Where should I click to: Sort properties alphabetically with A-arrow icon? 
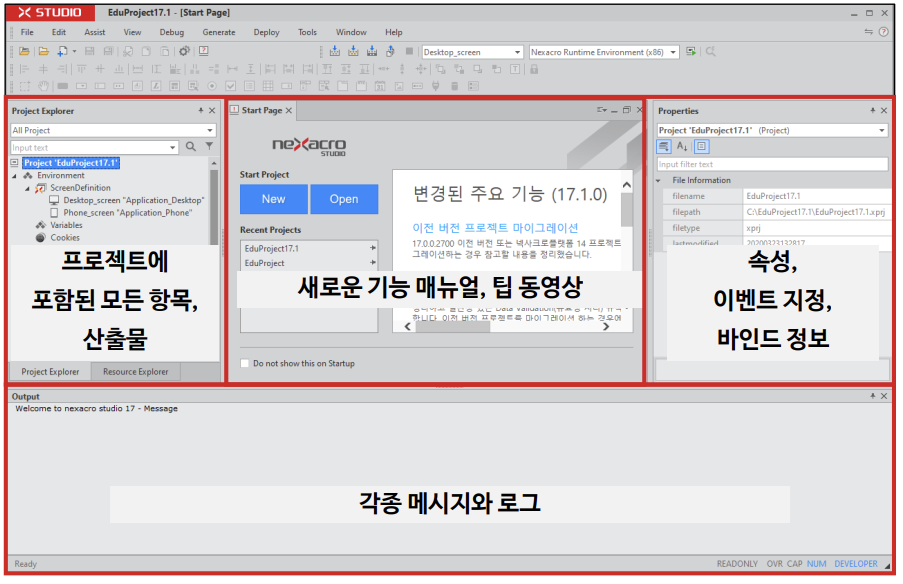682,146
